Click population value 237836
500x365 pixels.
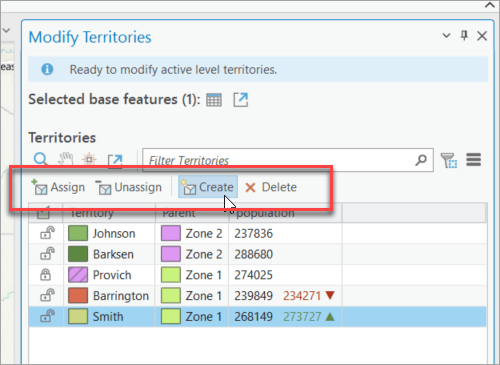[254, 234]
